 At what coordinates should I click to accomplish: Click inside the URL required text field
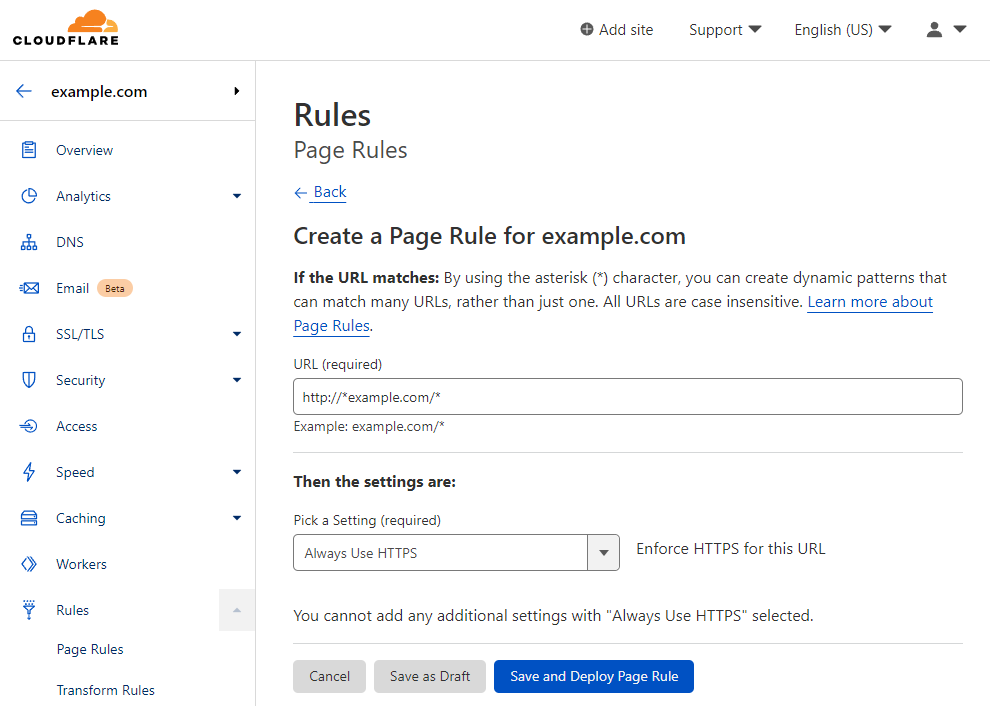point(627,396)
